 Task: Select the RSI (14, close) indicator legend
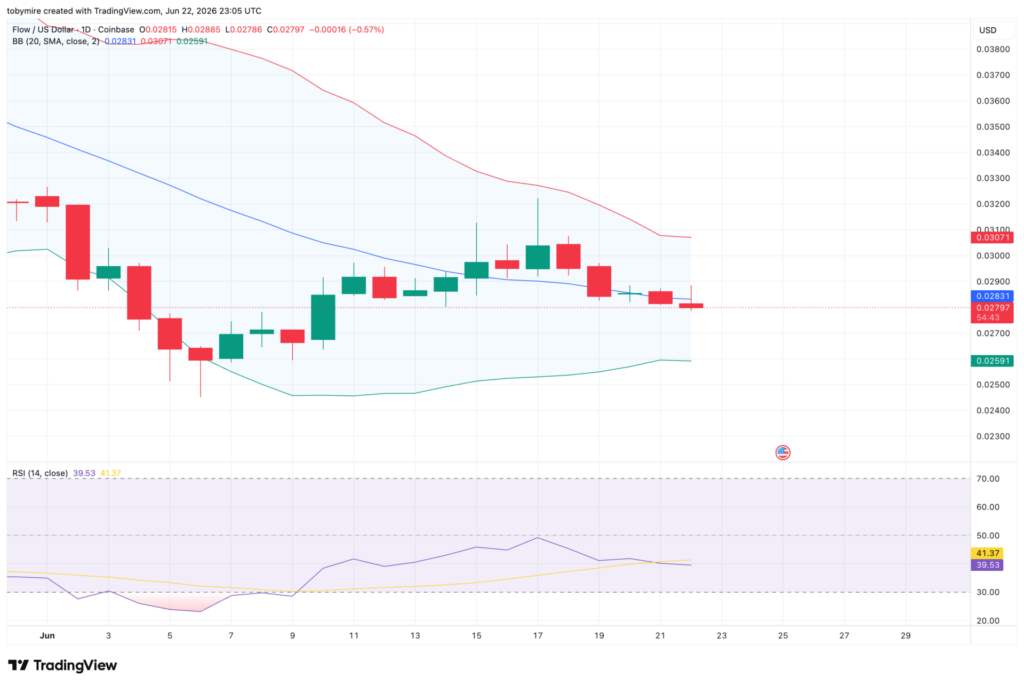point(40,473)
